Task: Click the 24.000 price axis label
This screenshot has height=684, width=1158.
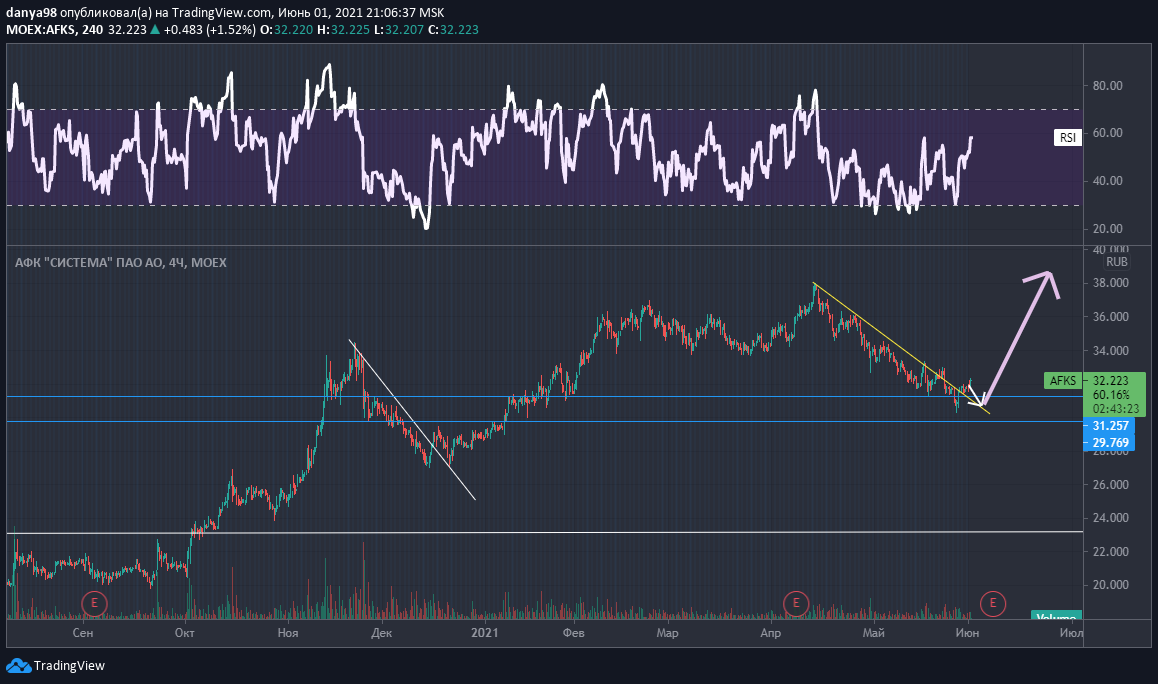Action: pyautogui.click(x=1111, y=518)
